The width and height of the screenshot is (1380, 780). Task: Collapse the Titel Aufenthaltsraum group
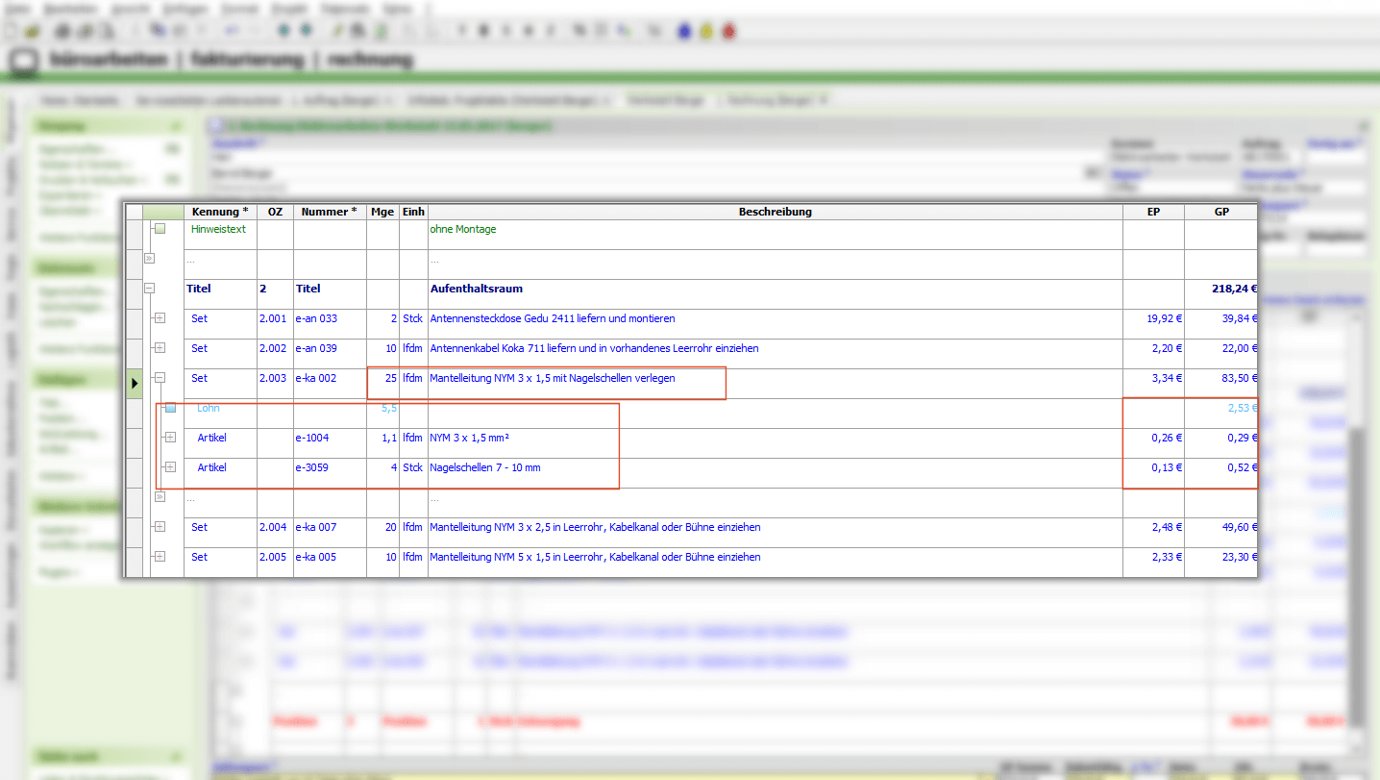pyautogui.click(x=150, y=288)
